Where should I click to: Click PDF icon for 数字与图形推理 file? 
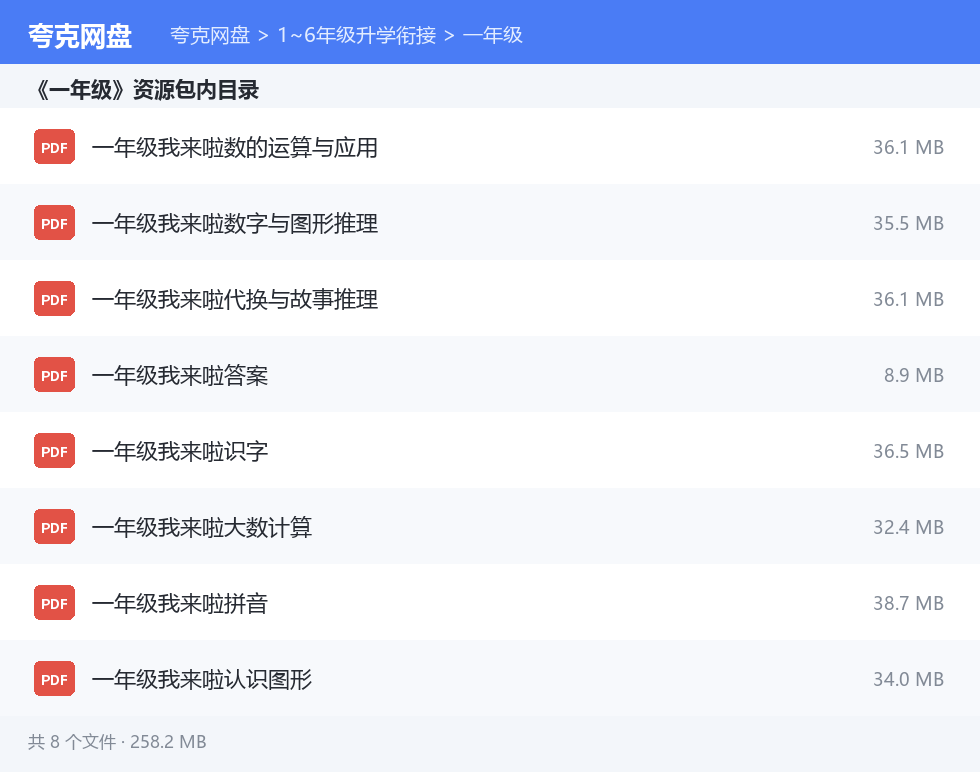coord(54,223)
